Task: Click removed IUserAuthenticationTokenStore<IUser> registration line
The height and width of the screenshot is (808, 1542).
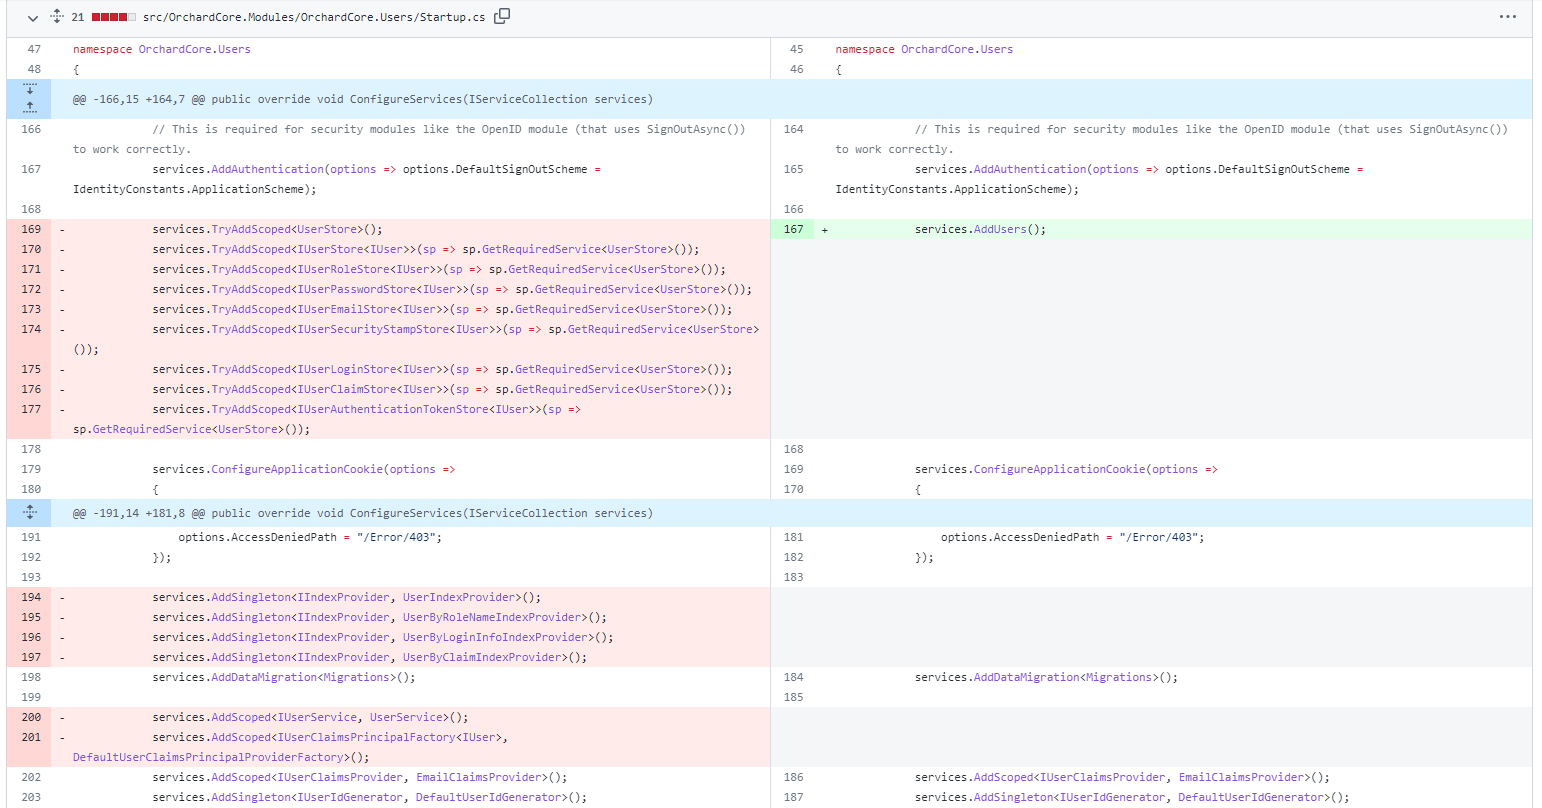Action: click(327, 419)
